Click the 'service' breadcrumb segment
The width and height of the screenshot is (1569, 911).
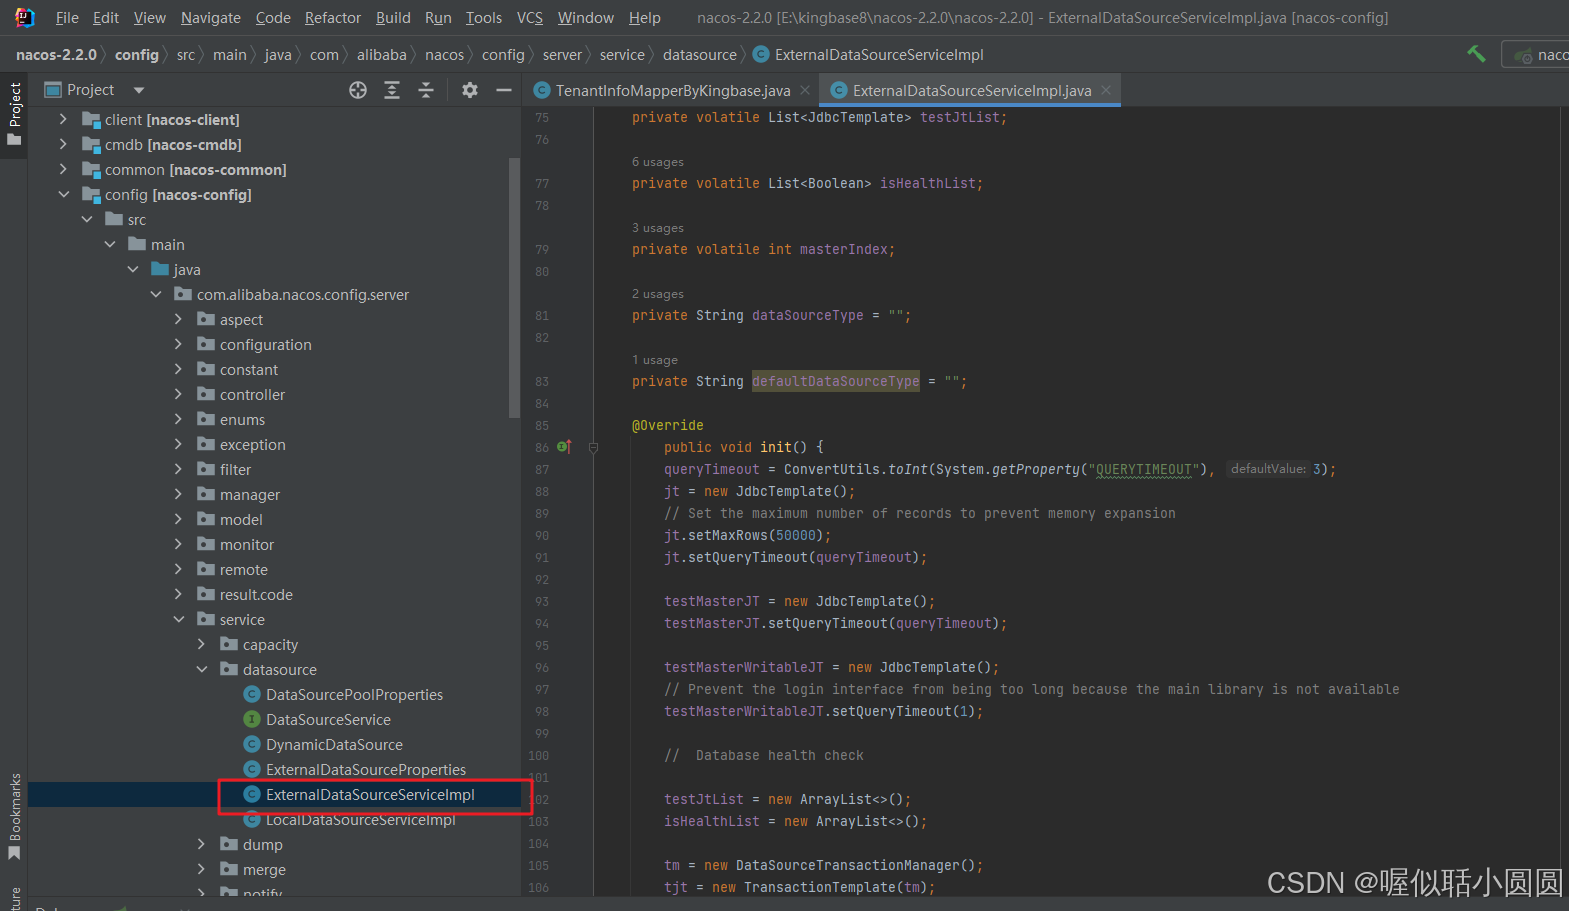coord(622,55)
